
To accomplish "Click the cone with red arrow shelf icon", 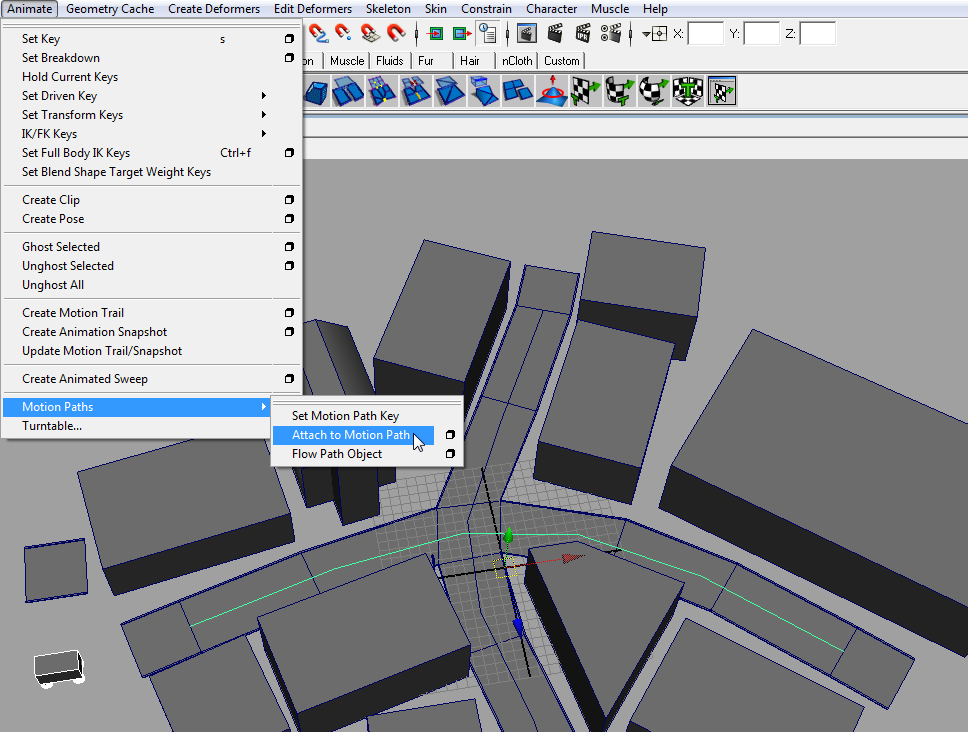I will coord(551,92).
